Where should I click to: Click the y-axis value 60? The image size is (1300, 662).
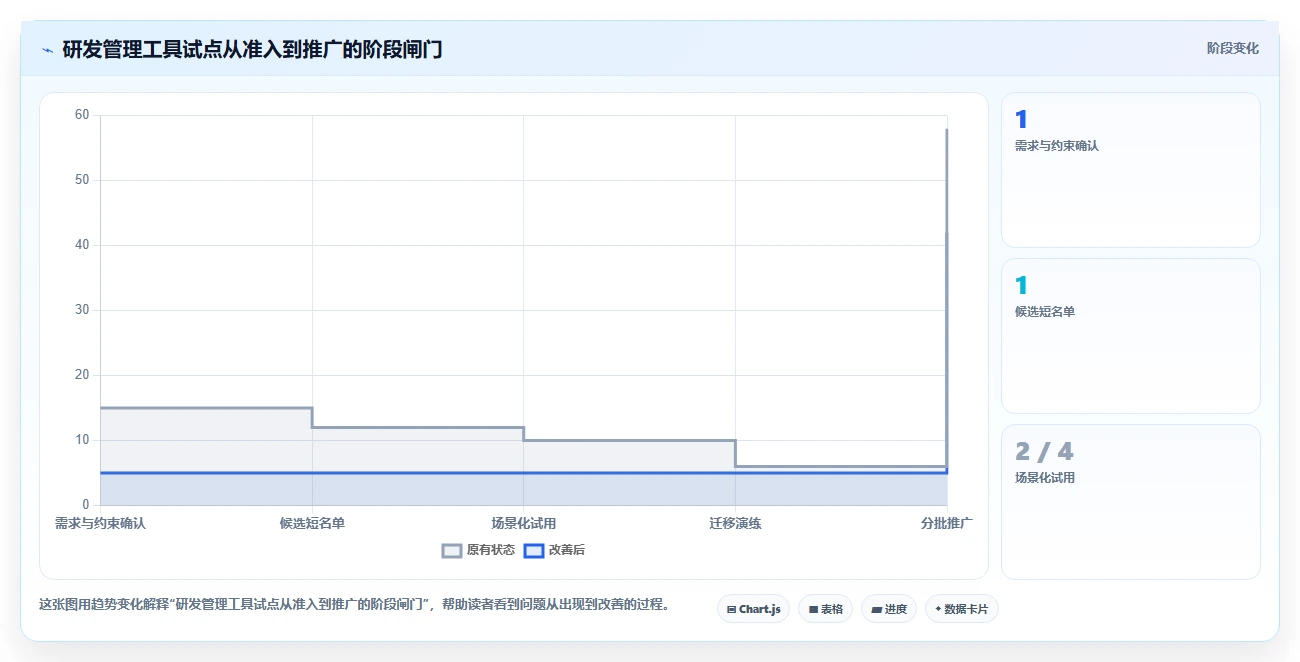[x=82, y=115]
